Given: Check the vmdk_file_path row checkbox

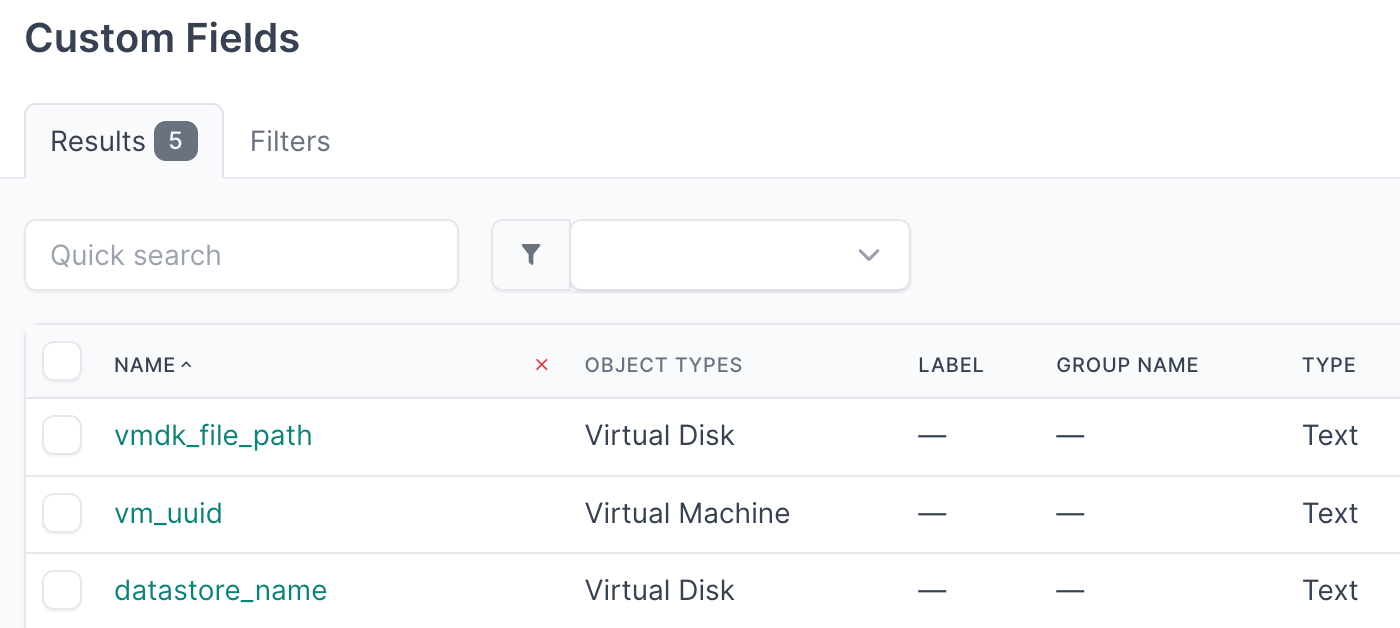Looking at the screenshot, I should tap(62, 435).
